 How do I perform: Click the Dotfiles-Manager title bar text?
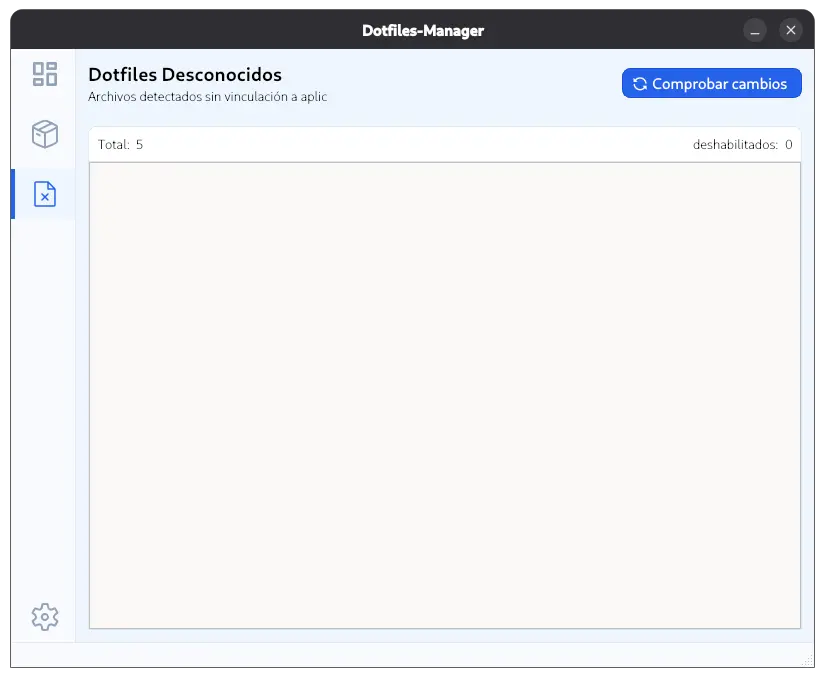tap(422, 30)
